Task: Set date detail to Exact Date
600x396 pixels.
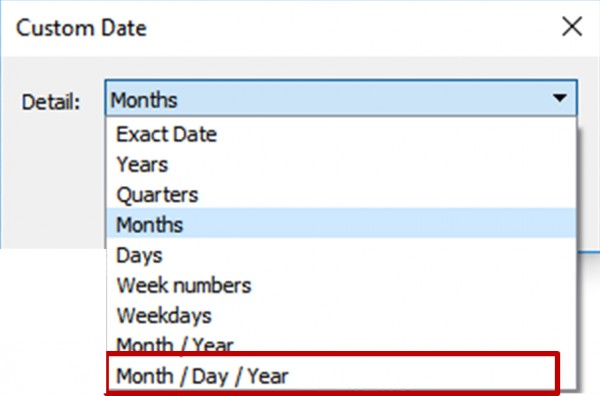Action: coord(341,134)
